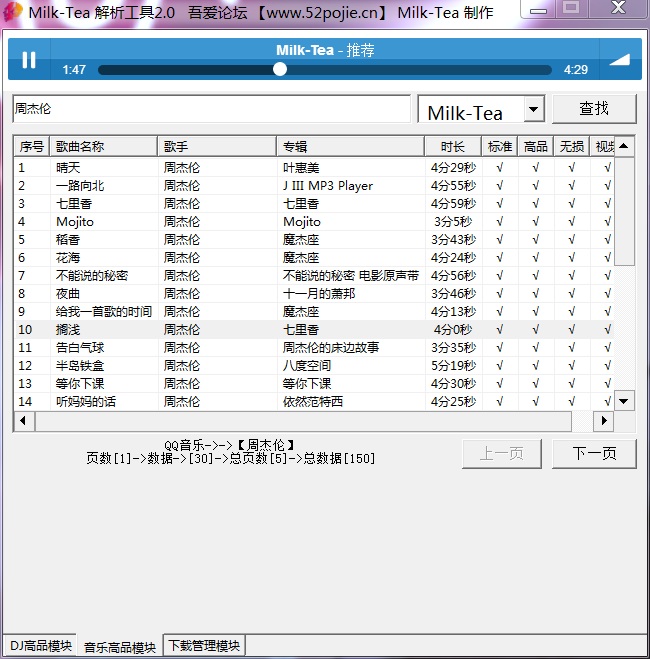Click inside the search text field
The image size is (650, 659).
coord(211,109)
